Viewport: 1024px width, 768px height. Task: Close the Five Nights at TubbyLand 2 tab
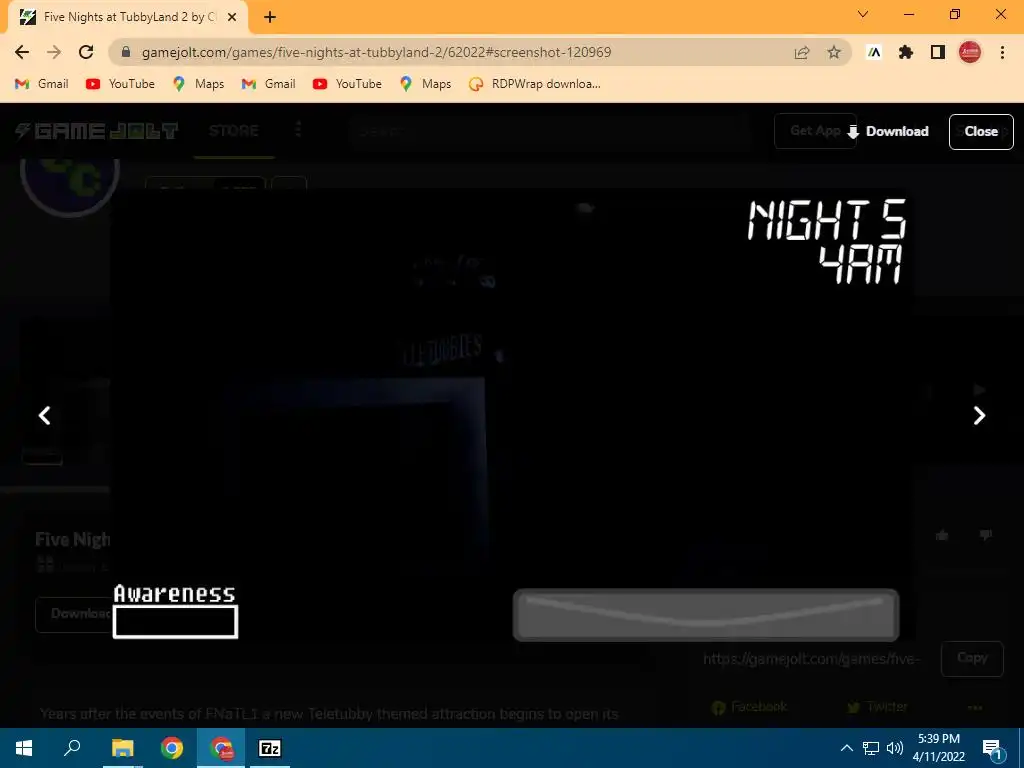pos(232,17)
